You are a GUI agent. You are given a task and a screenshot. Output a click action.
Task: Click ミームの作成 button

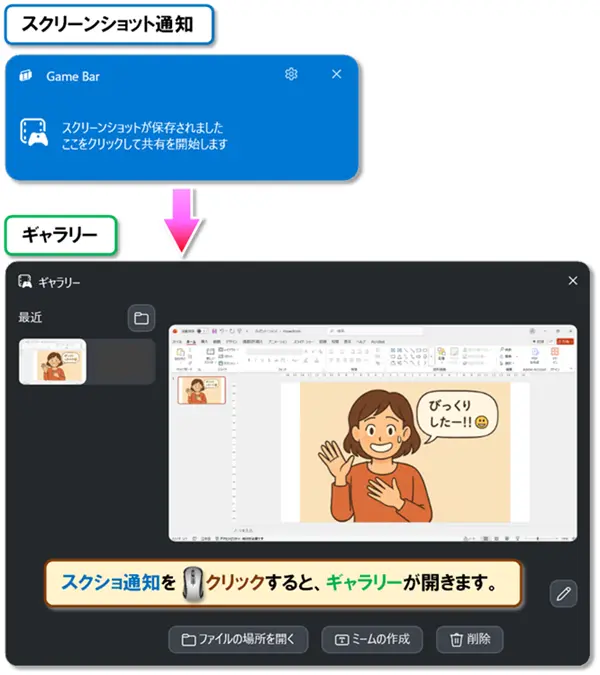tap(372, 639)
